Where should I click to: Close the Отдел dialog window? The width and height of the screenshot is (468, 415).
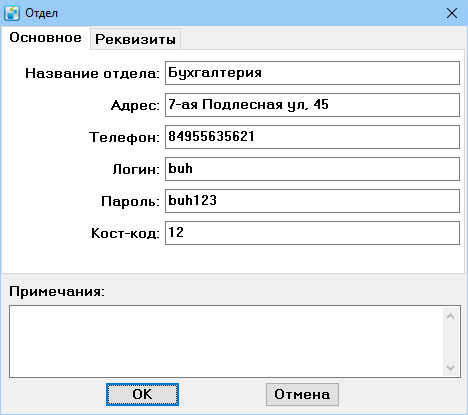pos(452,13)
